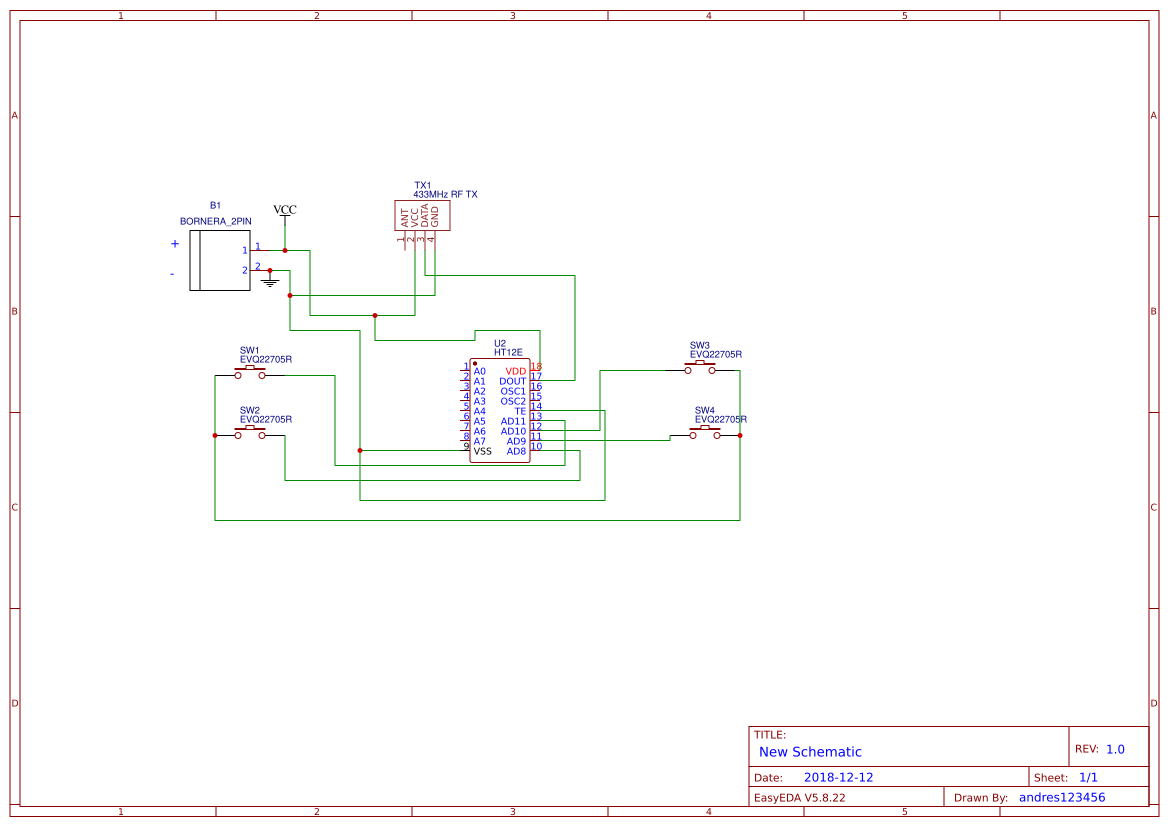The width and height of the screenshot is (1169, 827).
Task: Click the Date field 2018-12-12
Action: [x=841, y=776]
